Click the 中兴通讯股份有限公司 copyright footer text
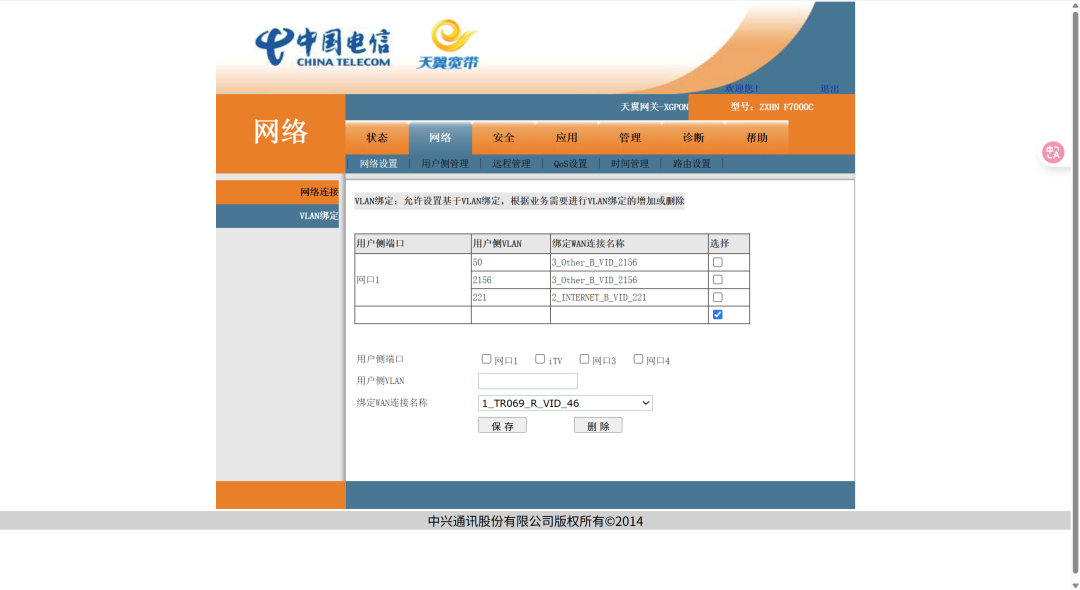The width and height of the screenshot is (1080, 590). (535, 521)
